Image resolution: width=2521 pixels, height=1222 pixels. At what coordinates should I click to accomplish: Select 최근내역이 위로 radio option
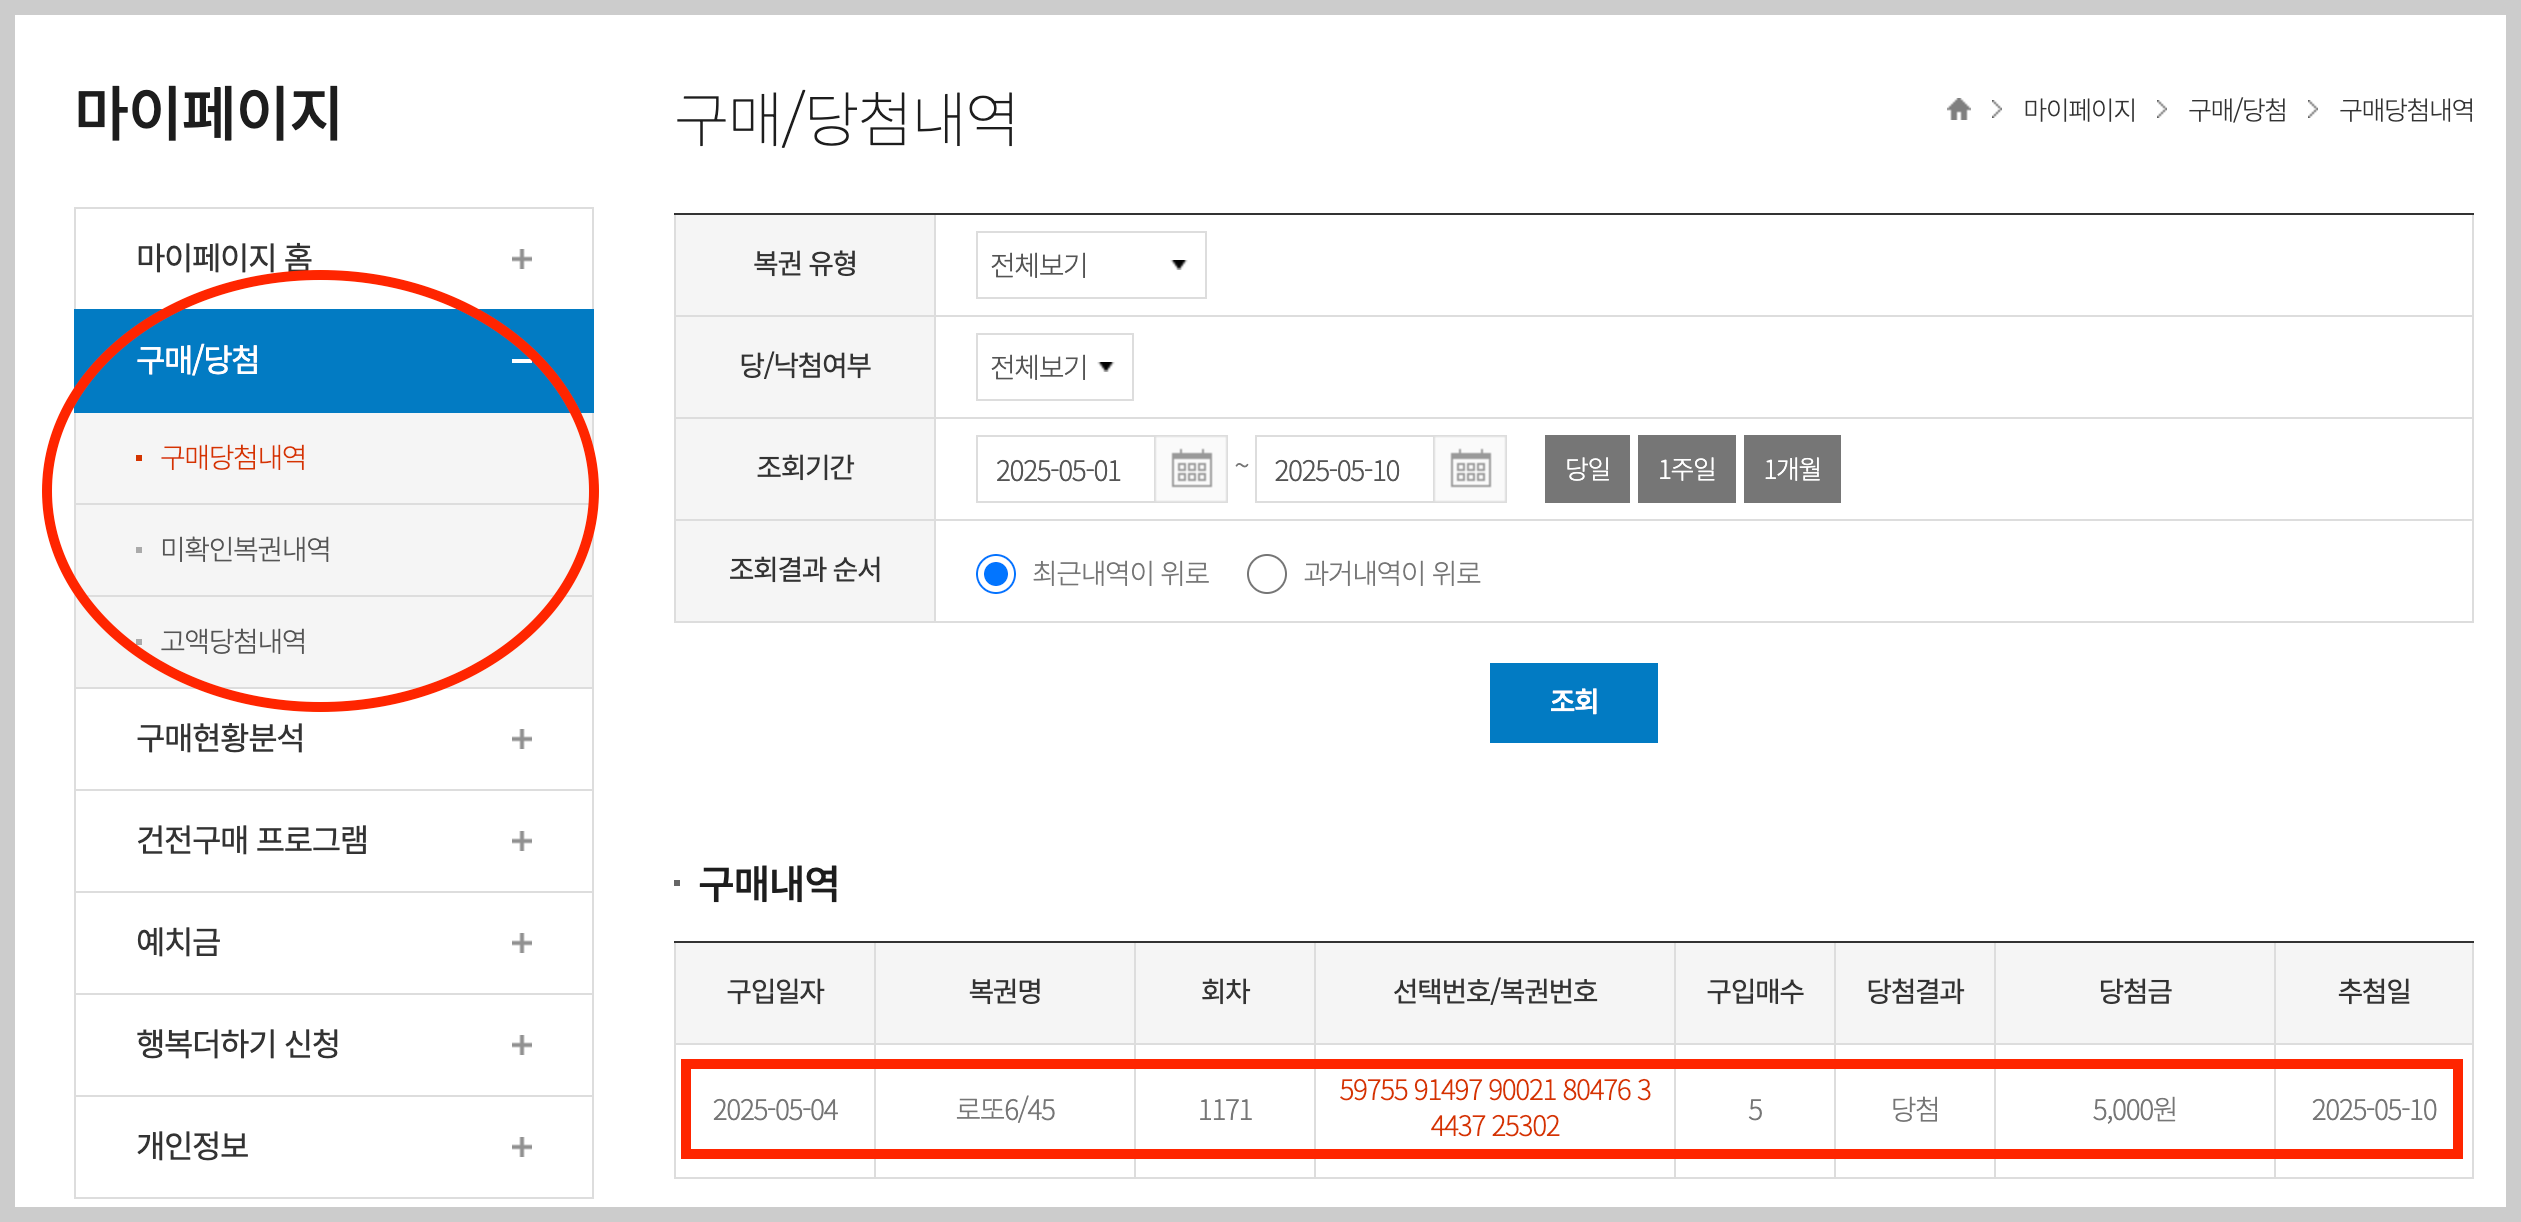point(996,574)
